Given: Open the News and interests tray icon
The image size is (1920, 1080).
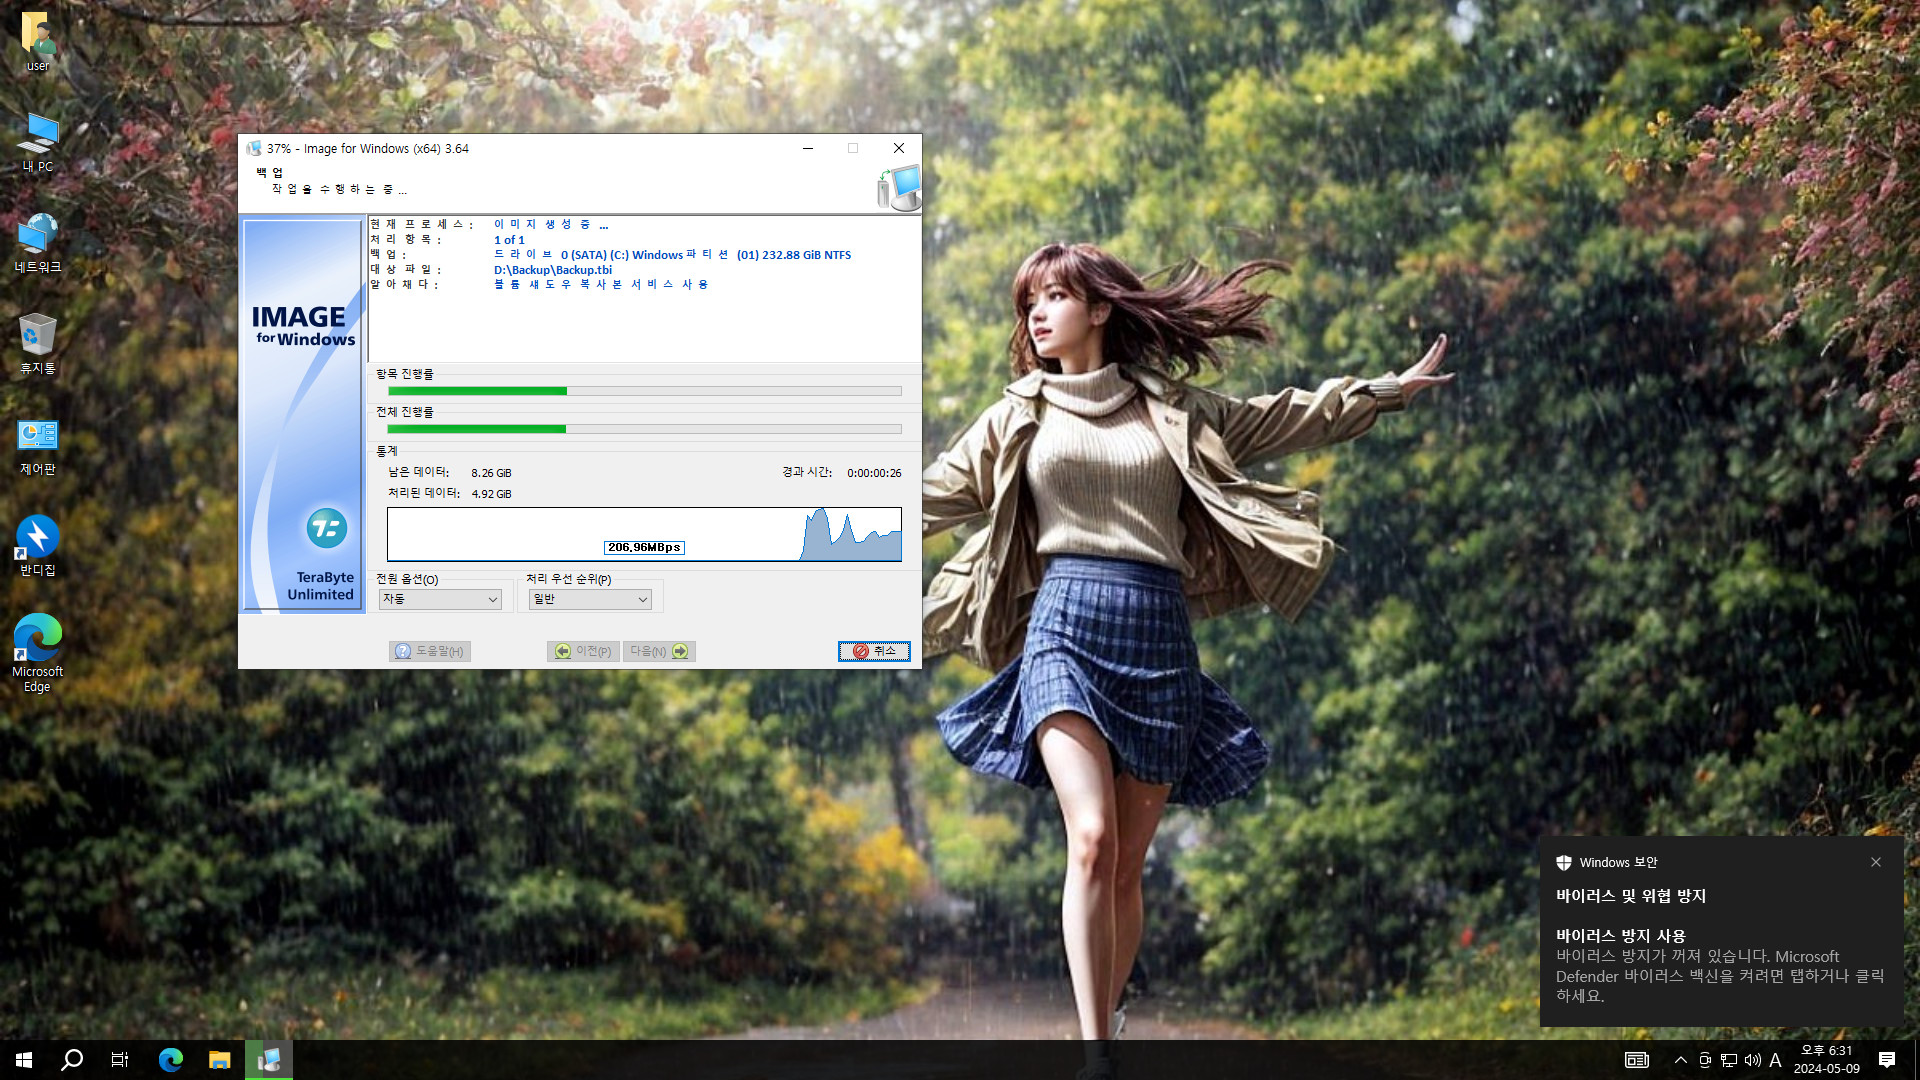Looking at the screenshot, I should coord(1637,1060).
